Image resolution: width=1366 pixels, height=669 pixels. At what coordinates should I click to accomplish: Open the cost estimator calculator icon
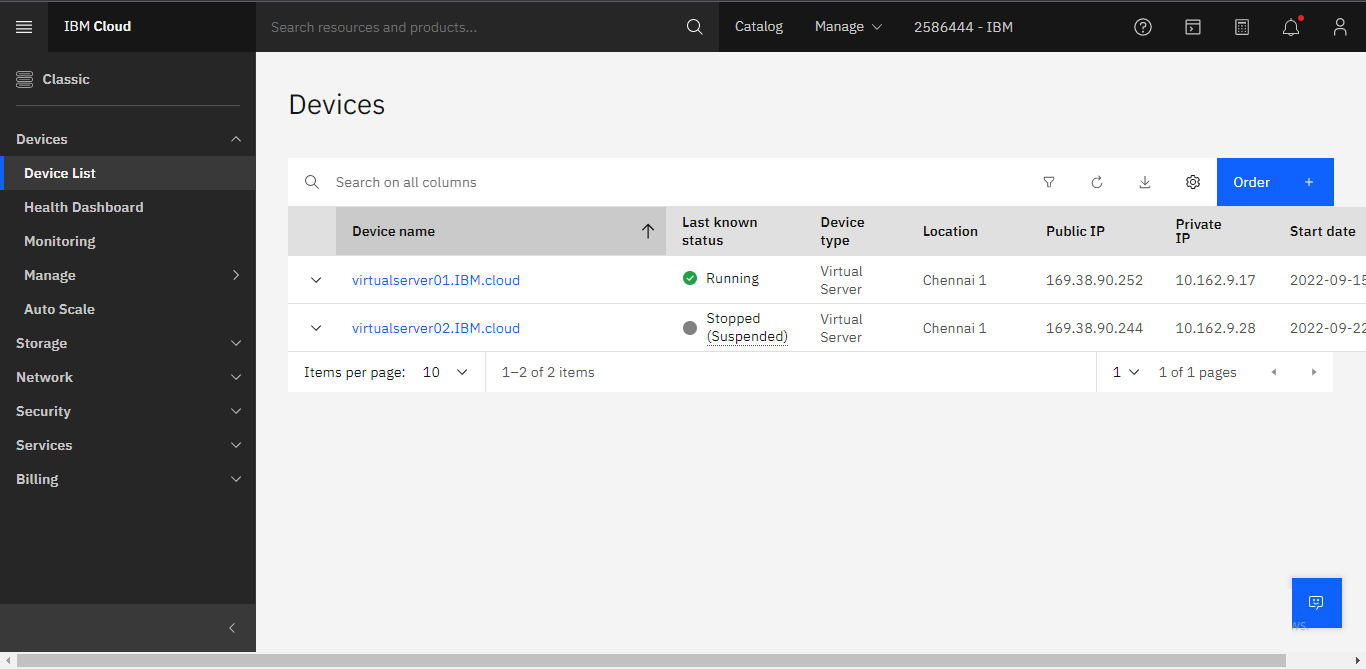1242,27
